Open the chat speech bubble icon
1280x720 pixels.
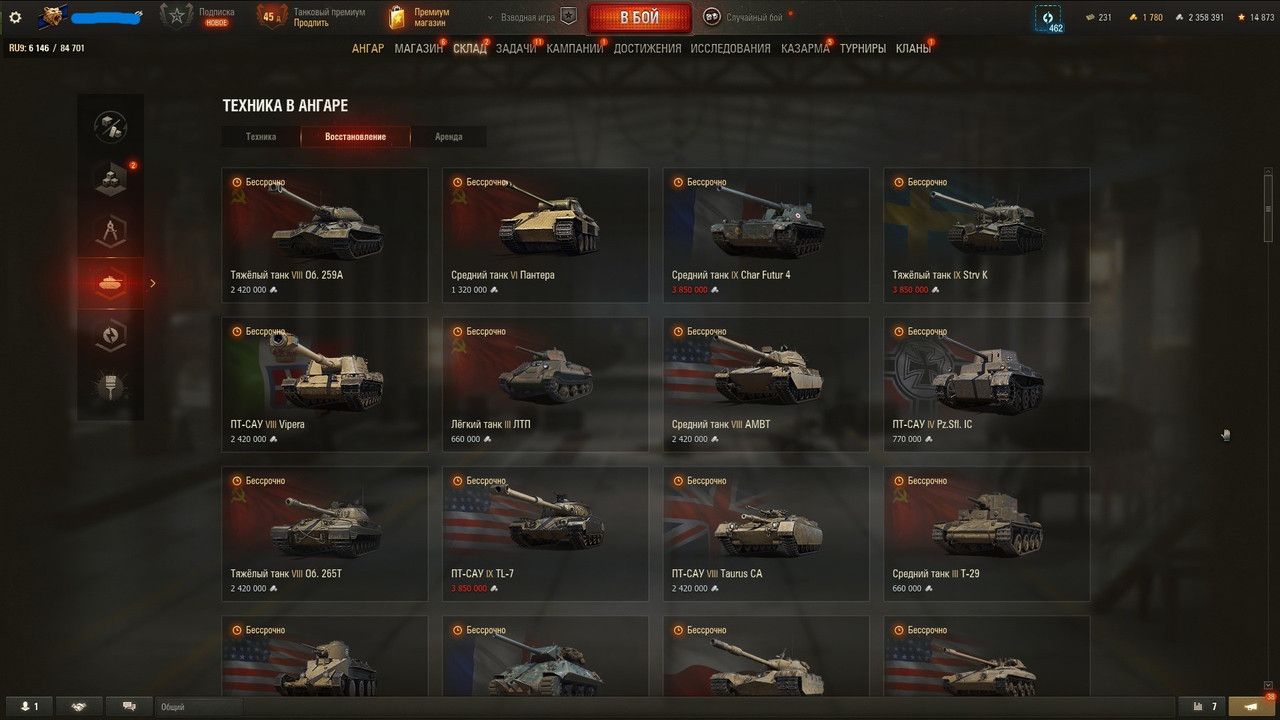point(129,706)
